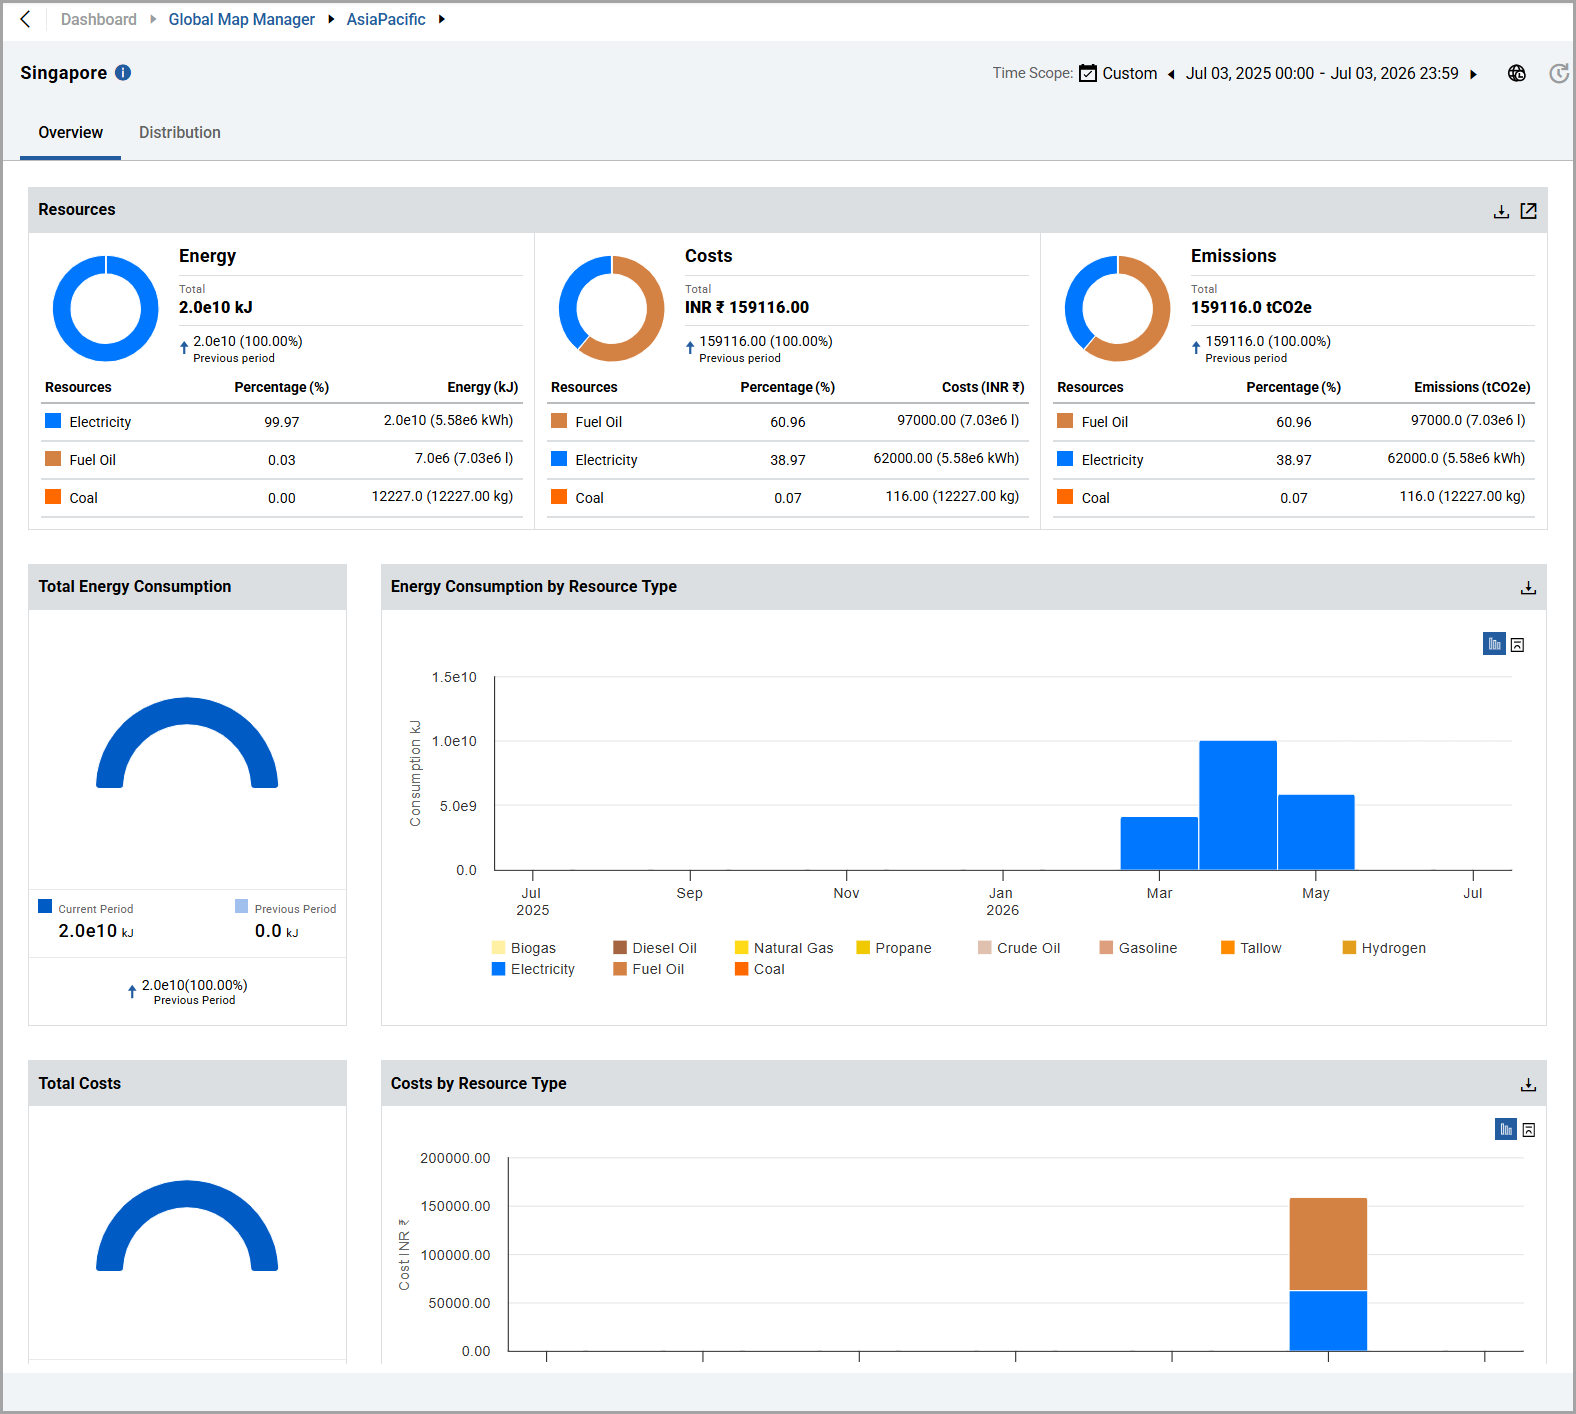Expand the Global Map Manager breadcrumb arrow
1576x1414 pixels.
pos(331,19)
